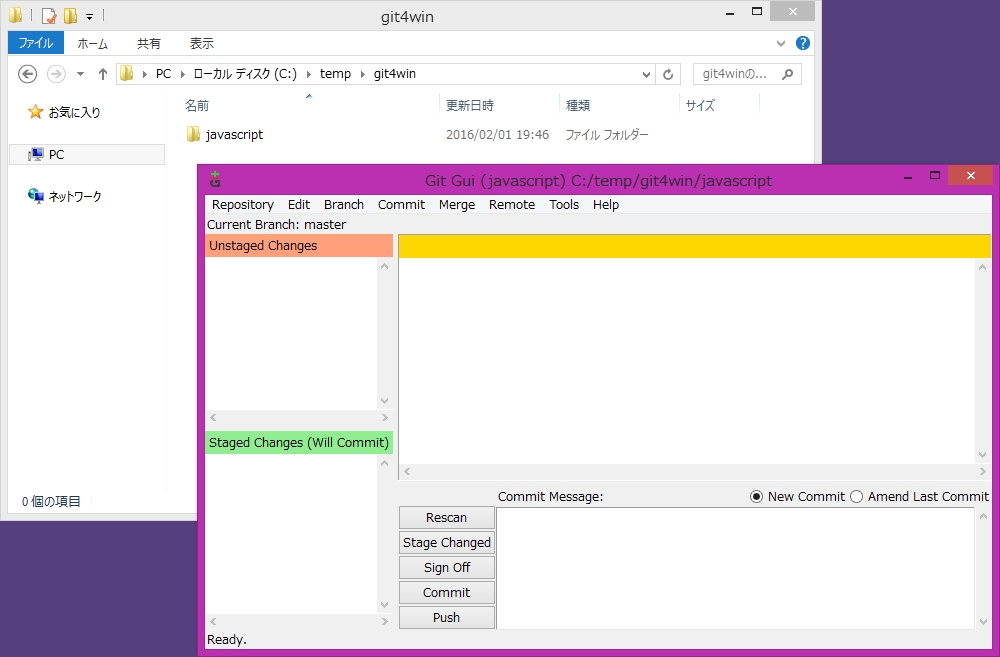Viewport: 1000px width, 657px height.
Task: Switch to the 共有 ribbon tab
Action: [x=149, y=43]
